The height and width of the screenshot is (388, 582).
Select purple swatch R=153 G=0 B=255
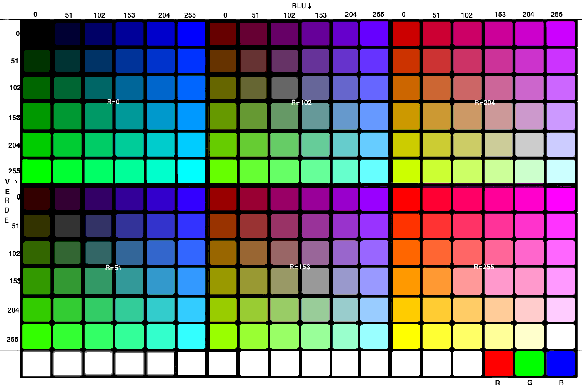coord(374,199)
